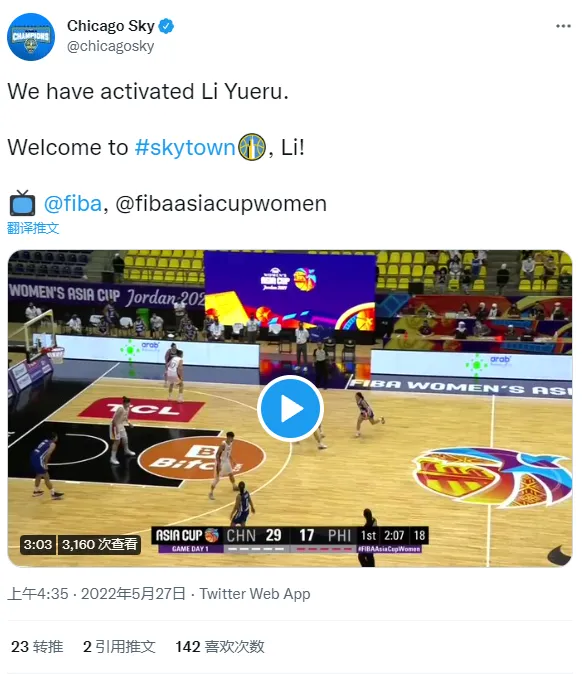Screen dimensions: 585x674
Task: Click the skytown basketball emoji icon
Action: coord(252,147)
